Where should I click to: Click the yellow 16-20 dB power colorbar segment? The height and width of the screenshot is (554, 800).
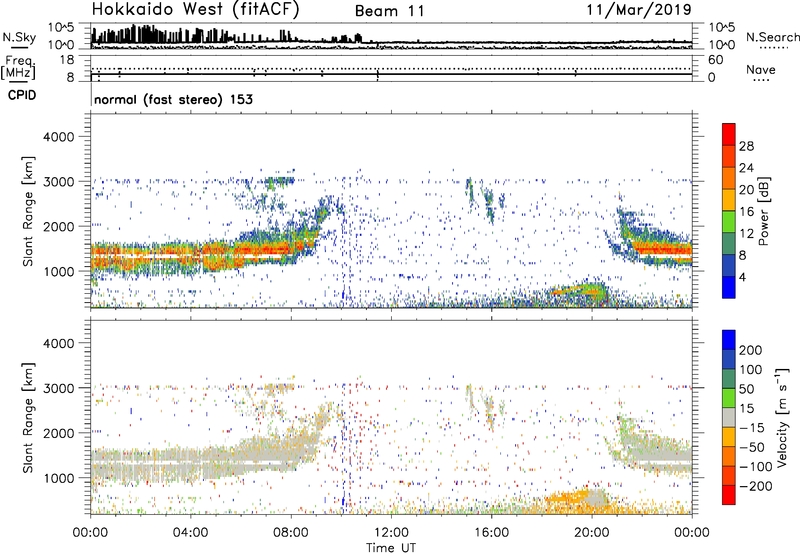coord(729,200)
